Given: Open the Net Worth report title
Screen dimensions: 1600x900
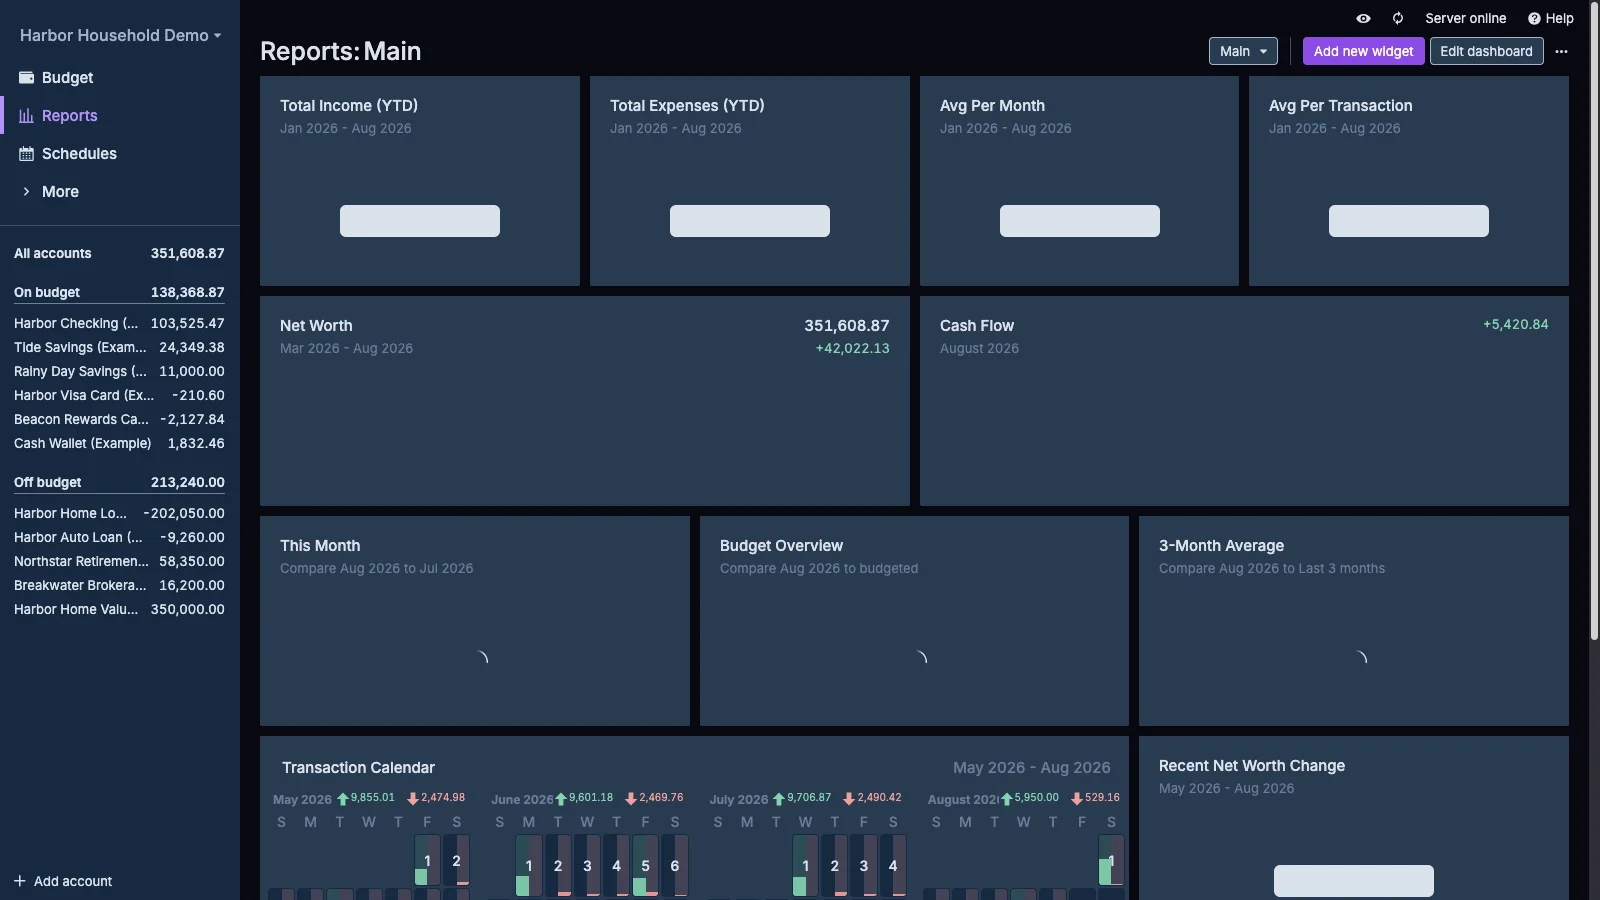Looking at the screenshot, I should pyautogui.click(x=316, y=326).
